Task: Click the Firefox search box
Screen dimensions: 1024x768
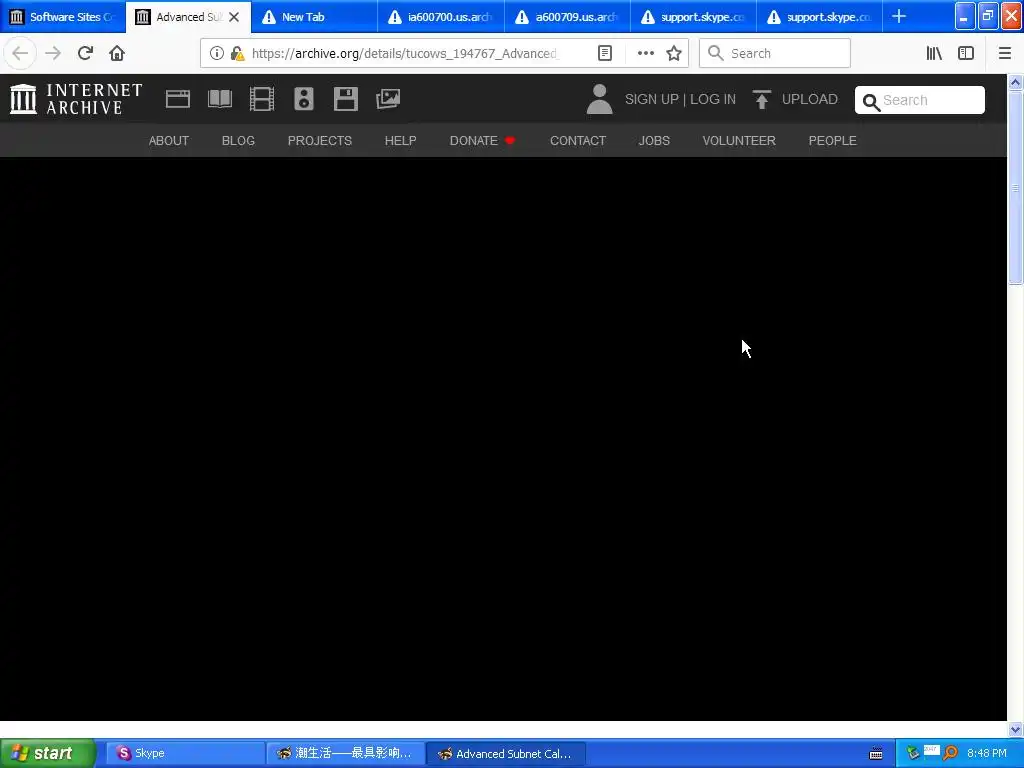Action: (x=775, y=53)
